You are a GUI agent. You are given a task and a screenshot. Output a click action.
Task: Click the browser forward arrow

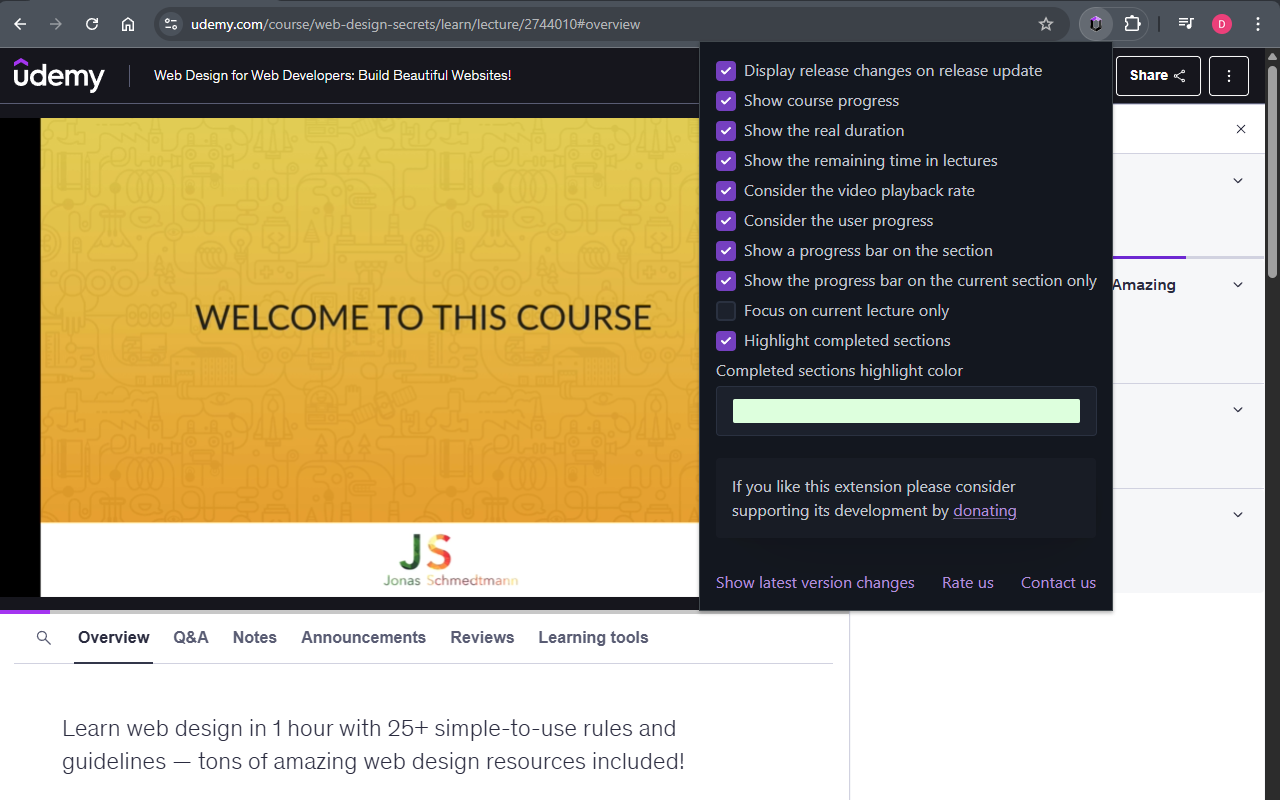pos(56,24)
